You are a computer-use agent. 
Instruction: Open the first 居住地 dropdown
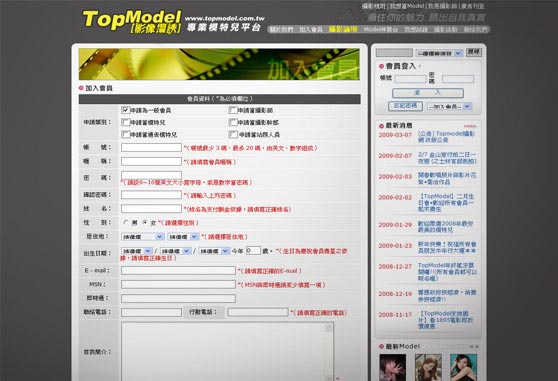point(142,237)
